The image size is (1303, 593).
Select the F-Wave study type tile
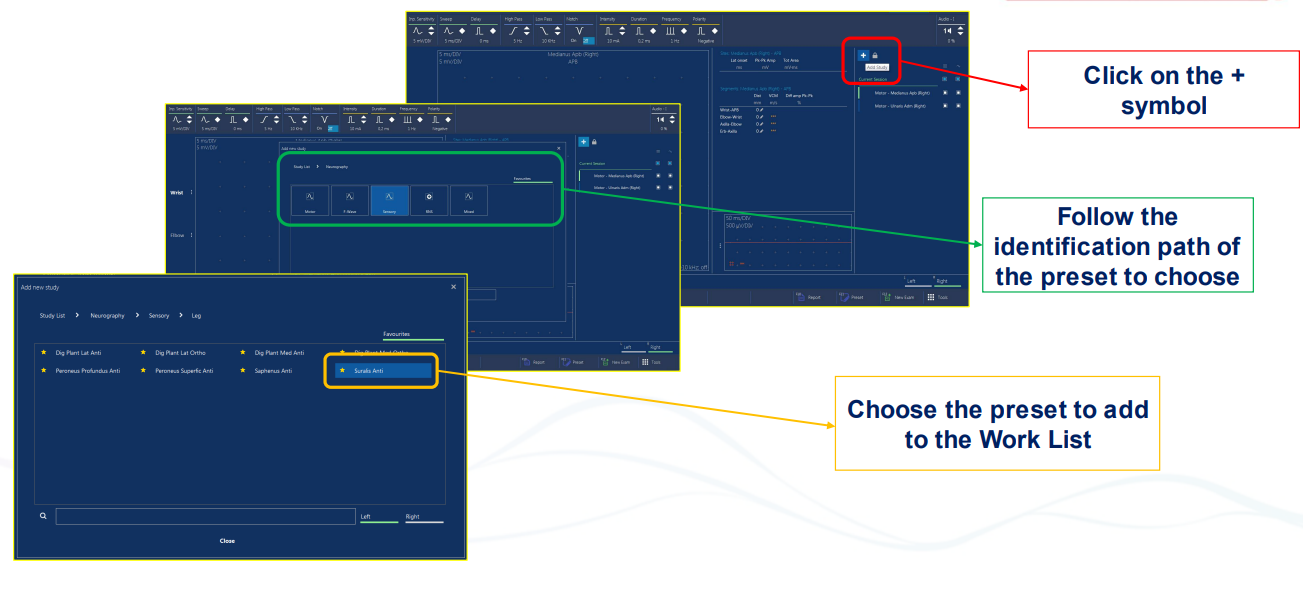click(x=350, y=200)
